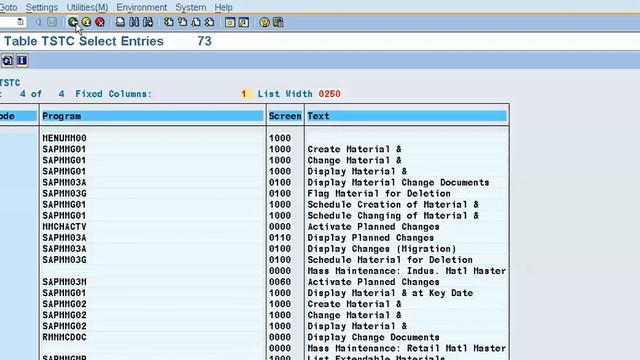
Task: Click program cell MMCHACTV
Action: (x=64, y=227)
